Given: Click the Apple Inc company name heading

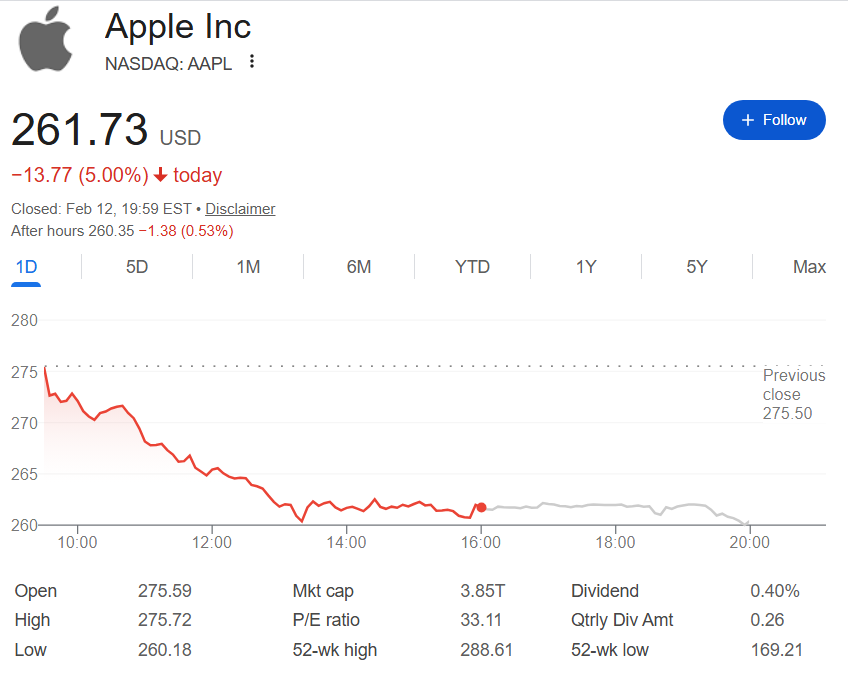Looking at the screenshot, I should tap(177, 27).
